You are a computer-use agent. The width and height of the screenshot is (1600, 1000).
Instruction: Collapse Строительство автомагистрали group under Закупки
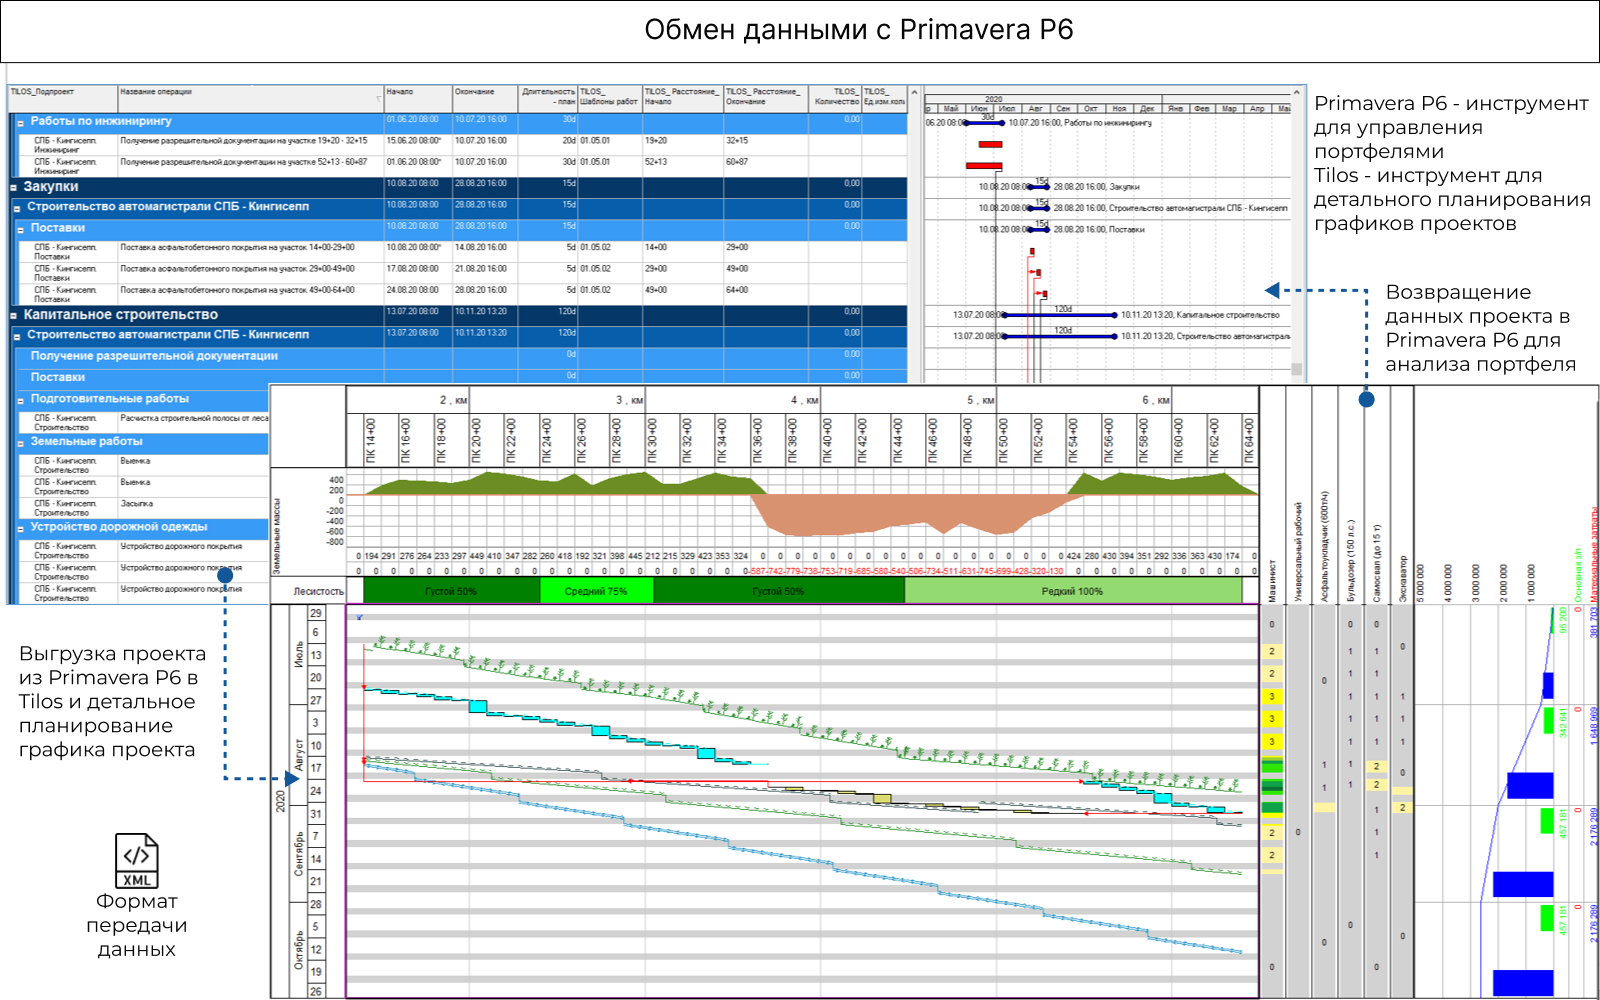(17, 208)
